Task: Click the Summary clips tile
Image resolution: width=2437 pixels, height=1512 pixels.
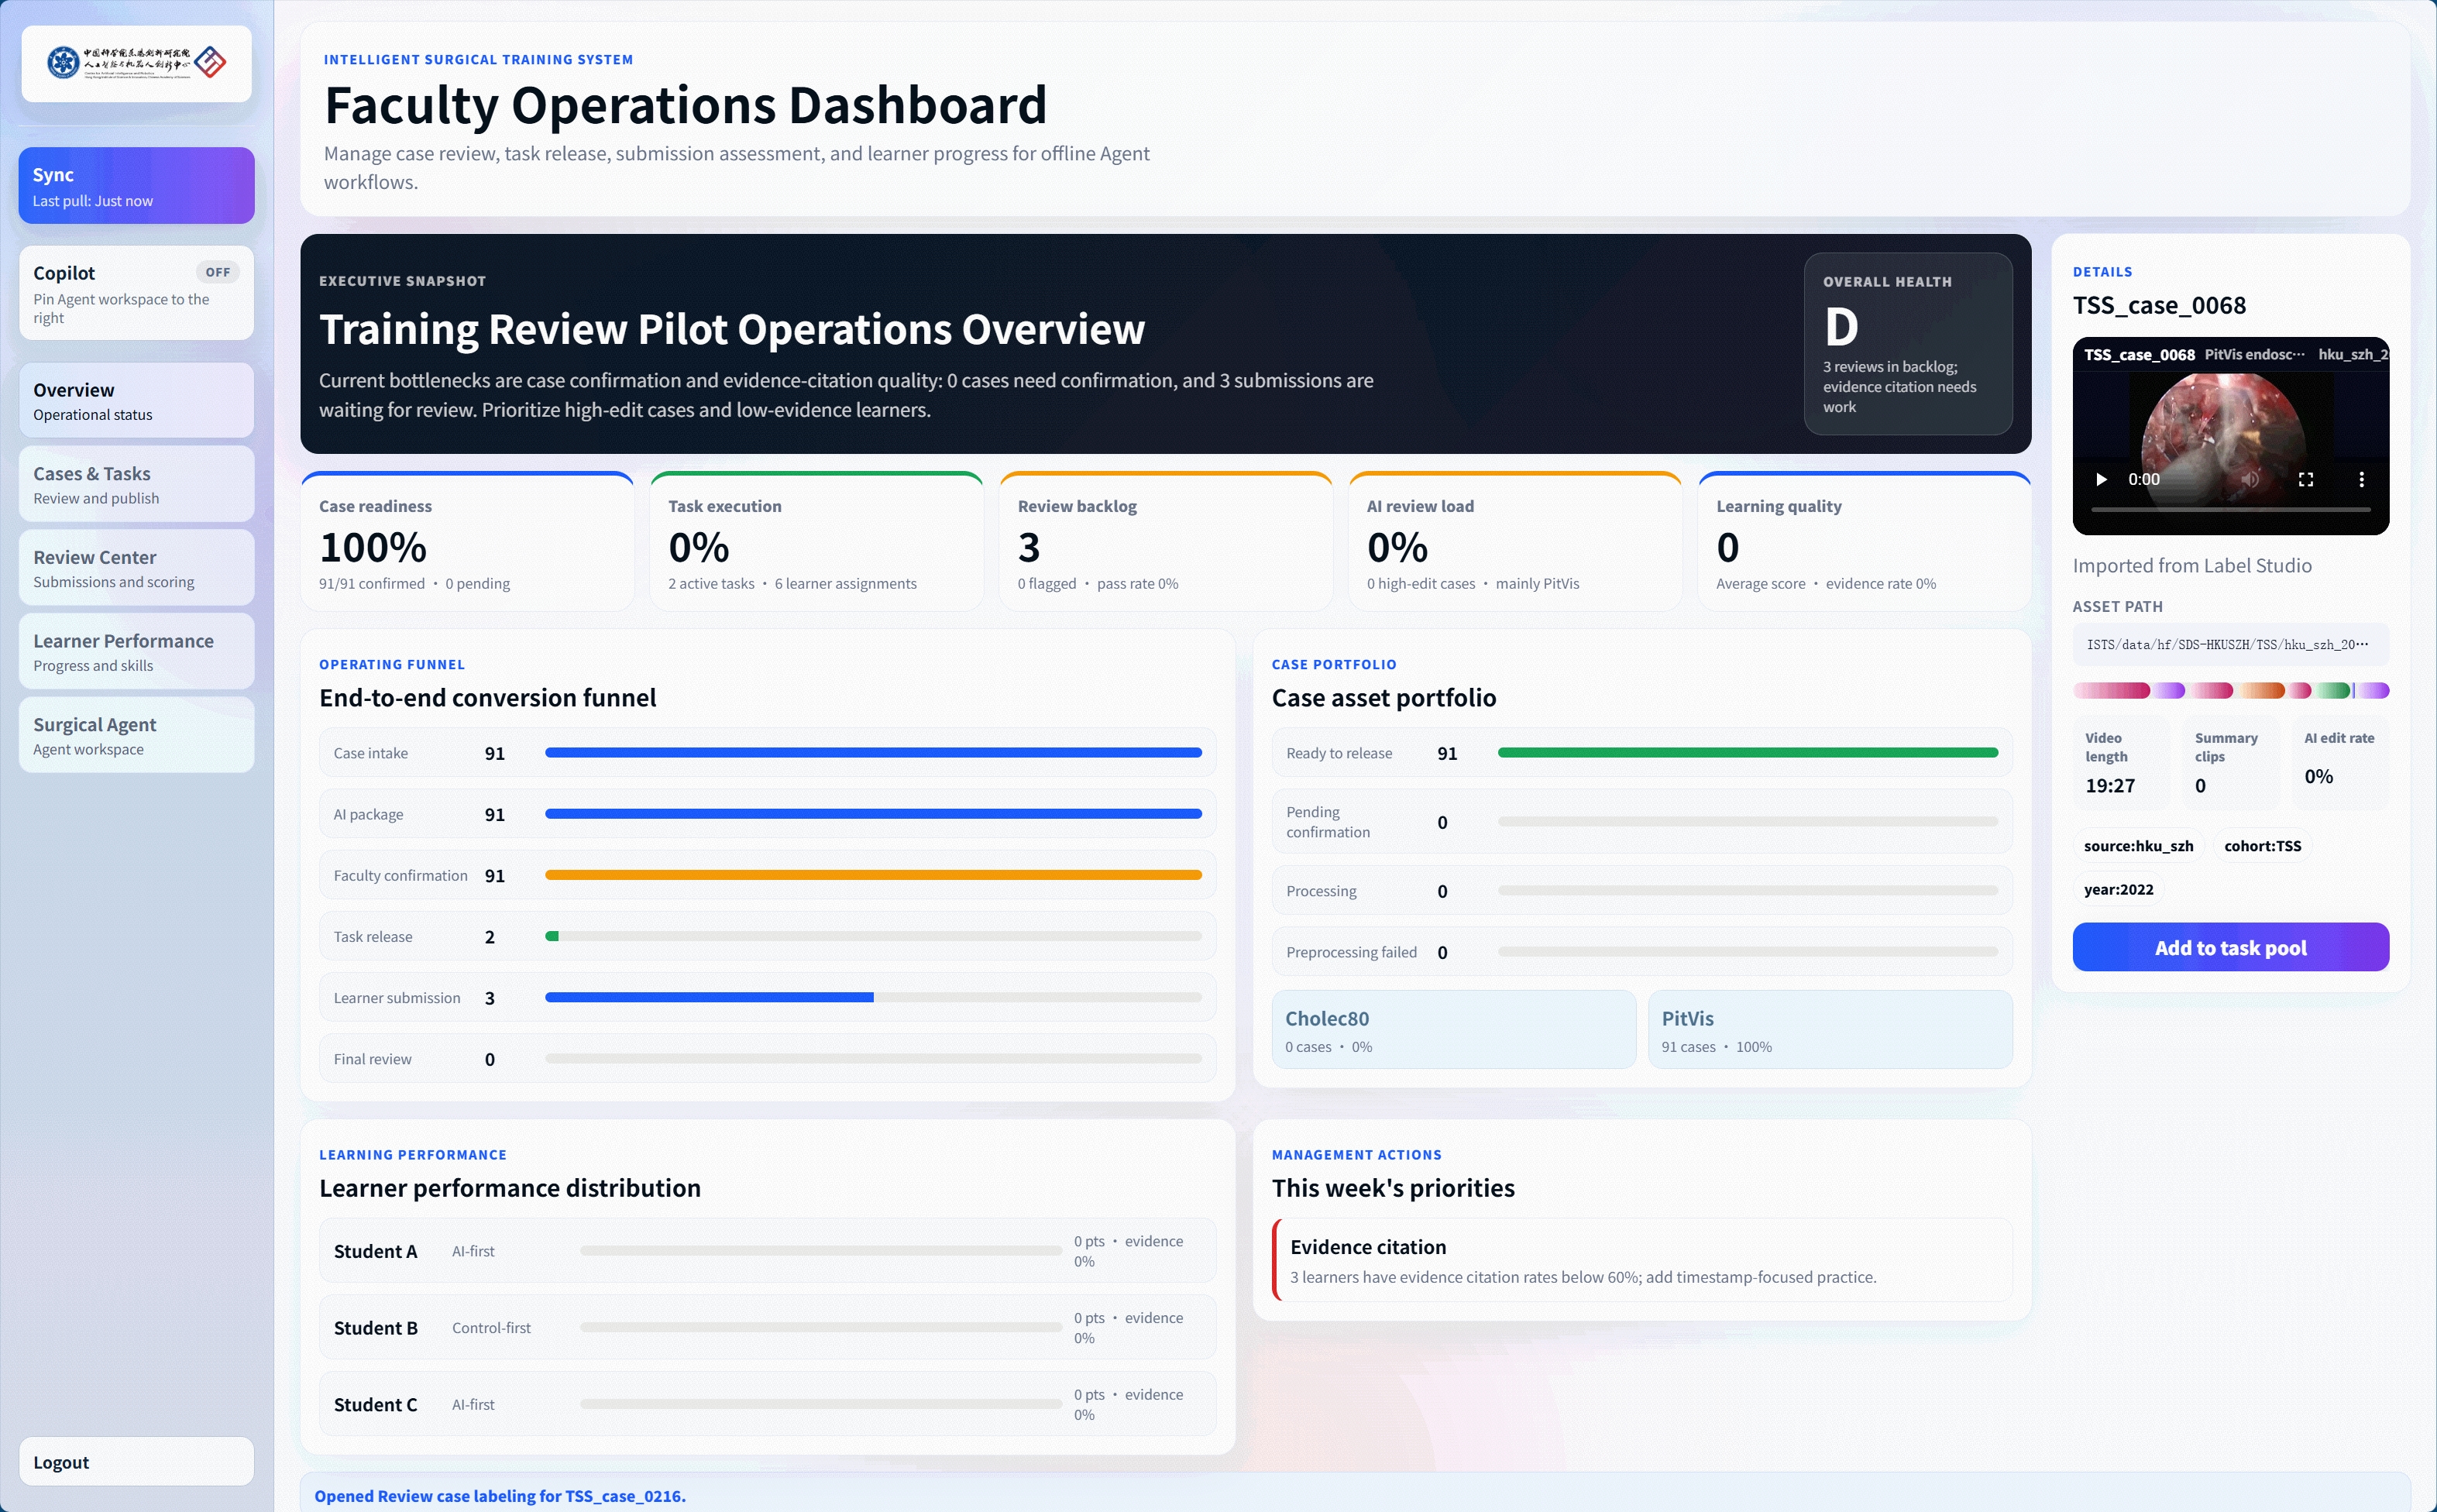Action: [x=2231, y=763]
